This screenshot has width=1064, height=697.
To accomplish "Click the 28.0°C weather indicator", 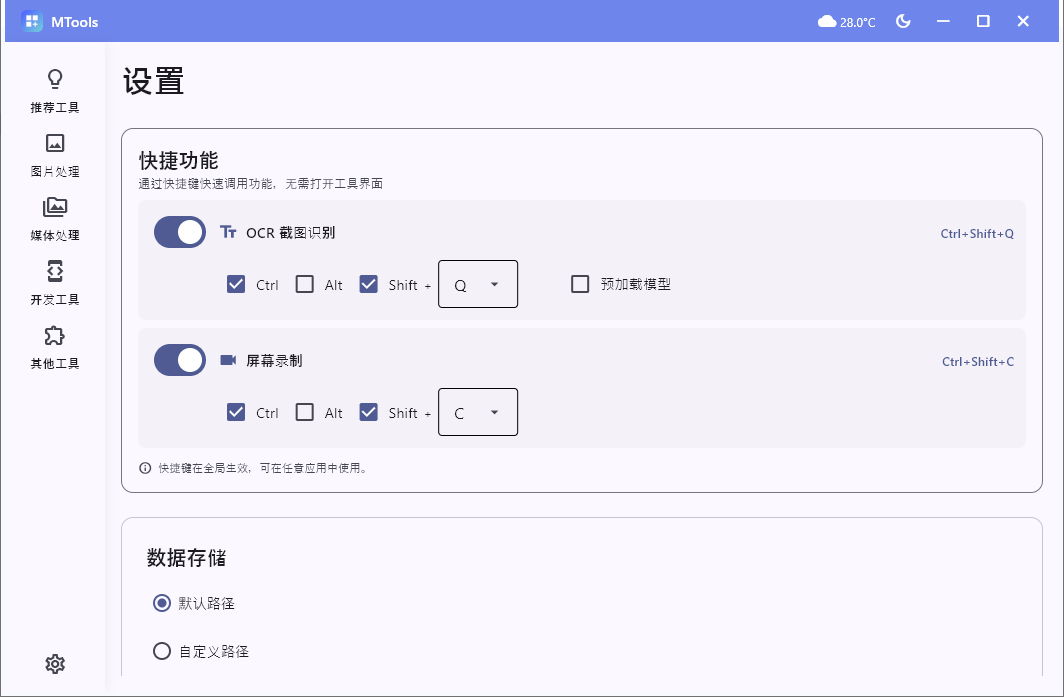I will 845,20.
